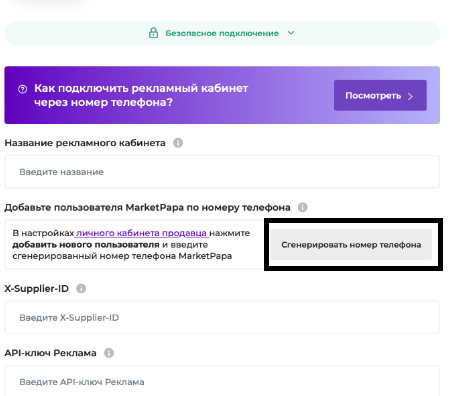Click info icon next to API-ключ Реклама

[x=109, y=353]
